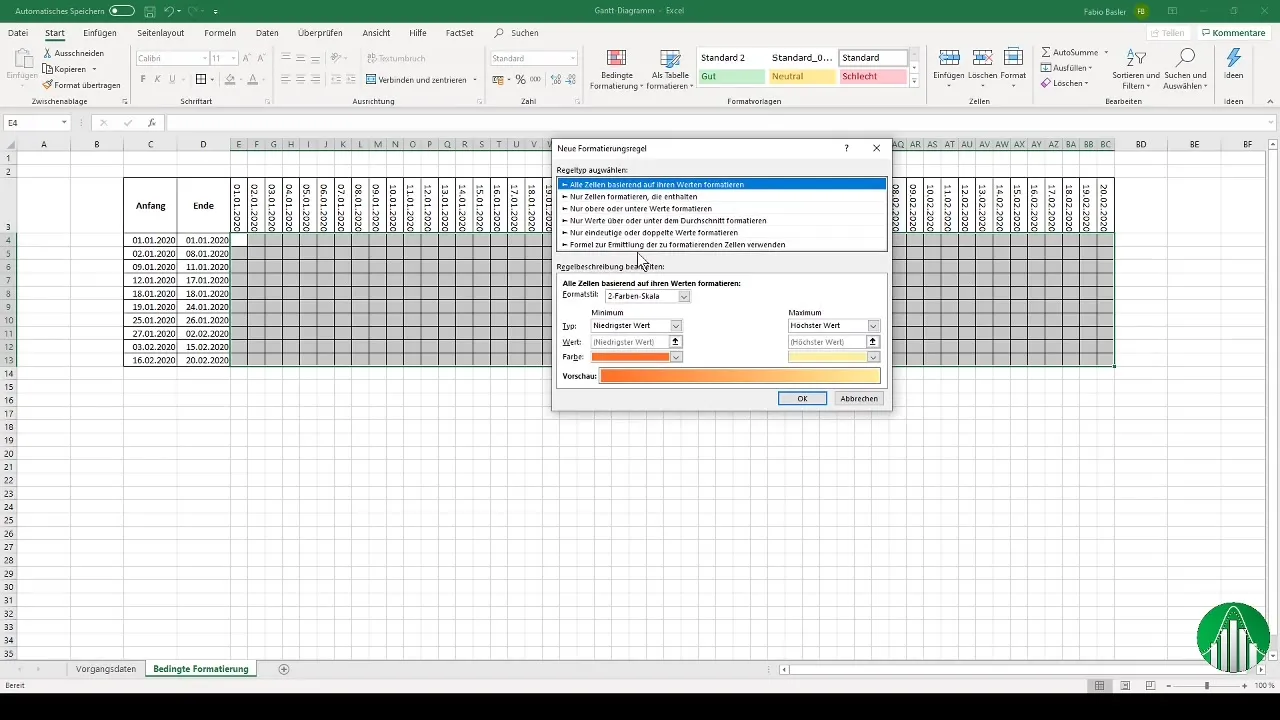Screen dimensions: 1280x720
Task: Expand the Formatvorlagen gallery arrow
Action: click(x=914, y=83)
